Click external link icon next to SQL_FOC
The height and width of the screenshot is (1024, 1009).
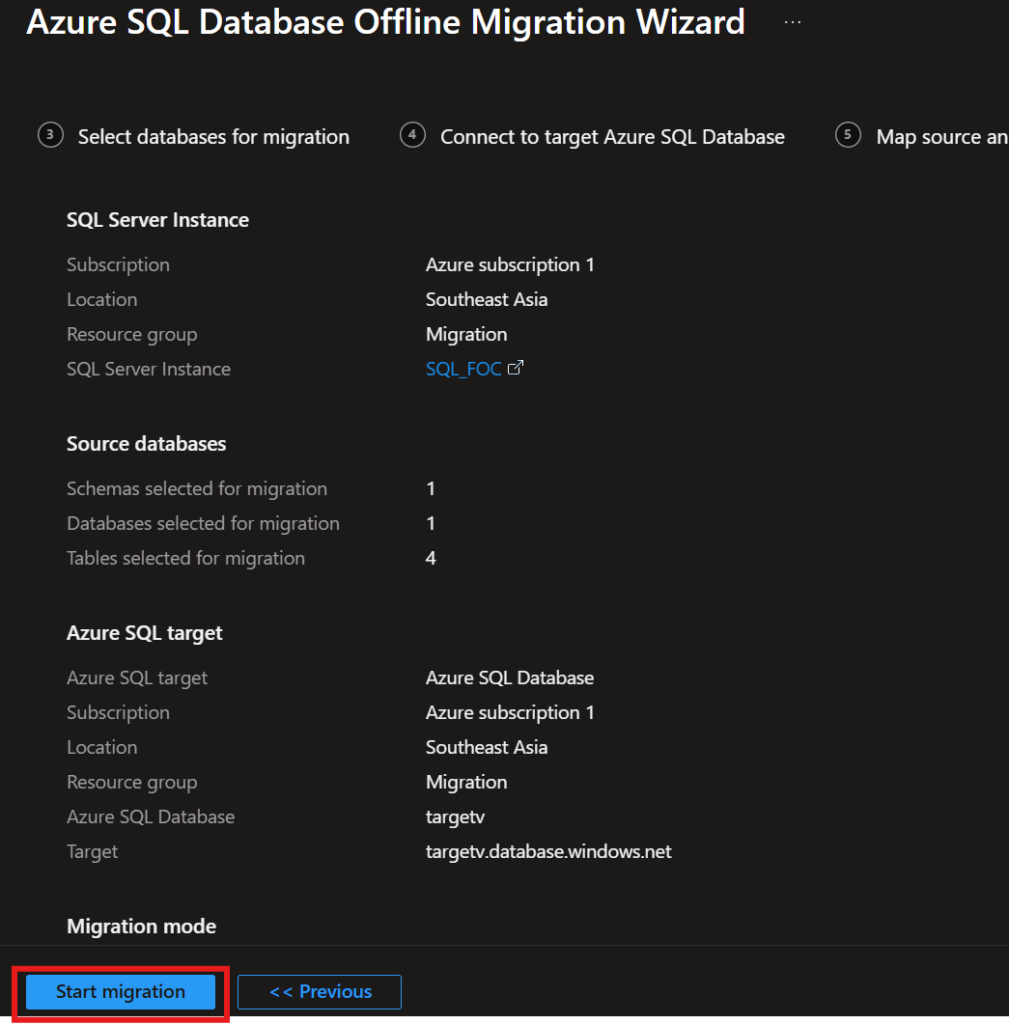(x=516, y=368)
